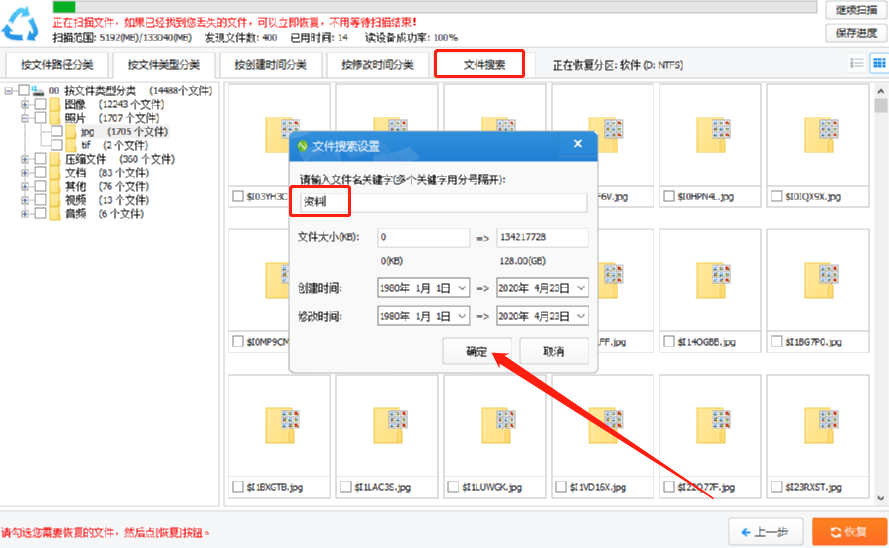
Task: Cancel the search dialog with 取消
Action: (553, 351)
